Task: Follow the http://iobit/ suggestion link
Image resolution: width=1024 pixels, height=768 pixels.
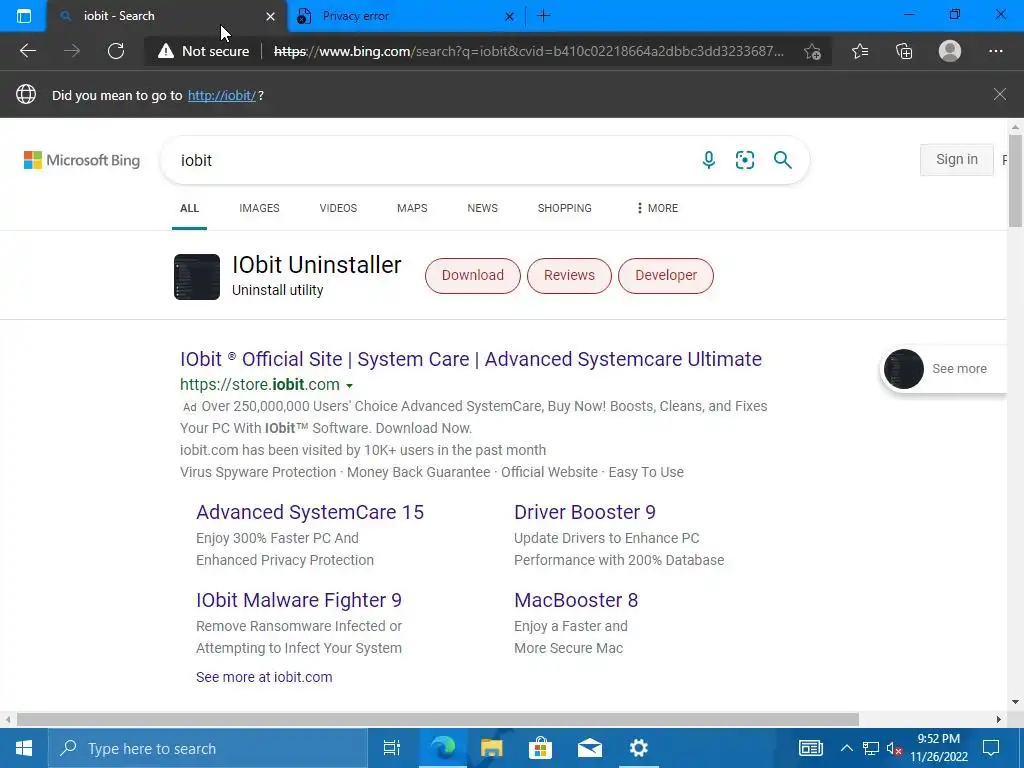Action: click(222, 95)
